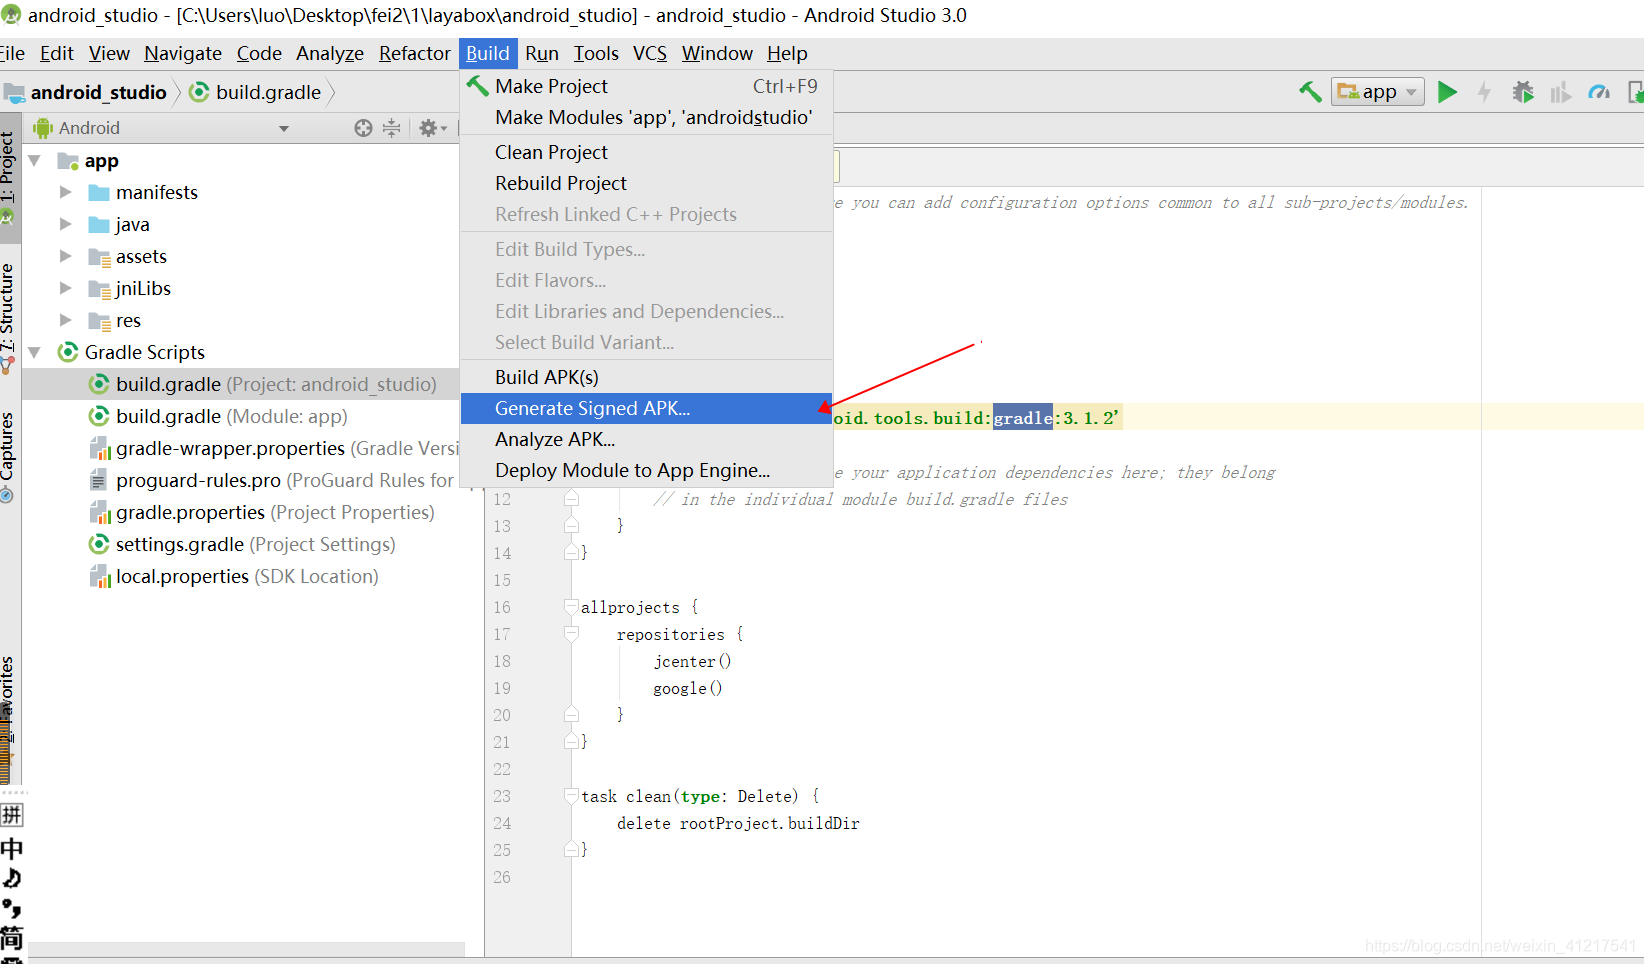Screen dimensions: 1644x964
Task: Click the highlighted 'gradle' word in classpath line
Action: 1022,418
